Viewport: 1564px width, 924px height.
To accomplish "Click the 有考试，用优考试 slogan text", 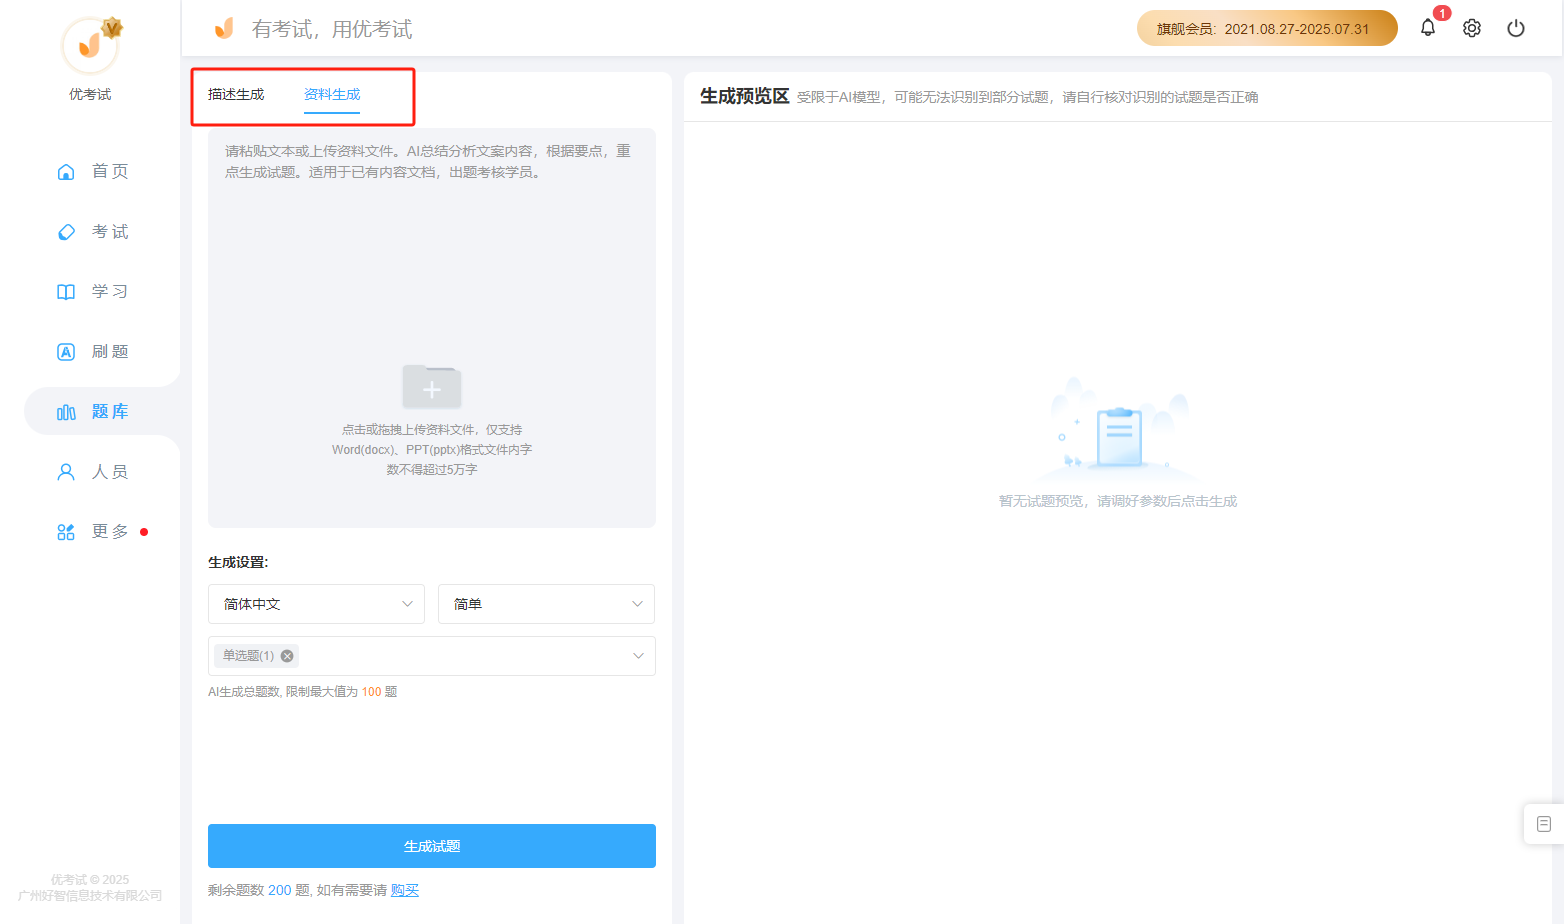I will tap(332, 29).
